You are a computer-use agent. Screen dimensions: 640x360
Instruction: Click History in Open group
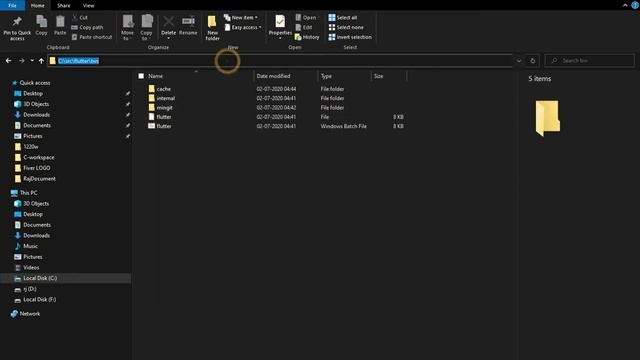(x=307, y=37)
